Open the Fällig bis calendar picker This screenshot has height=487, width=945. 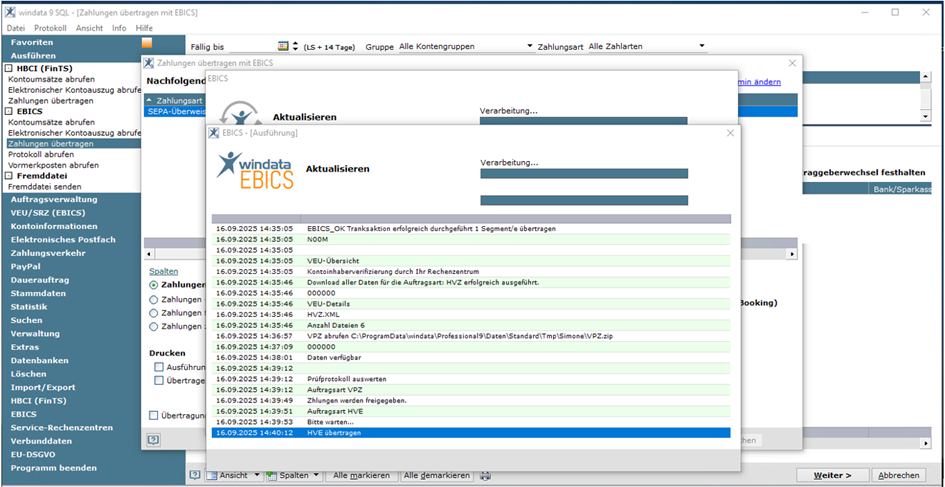[x=282, y=46]
